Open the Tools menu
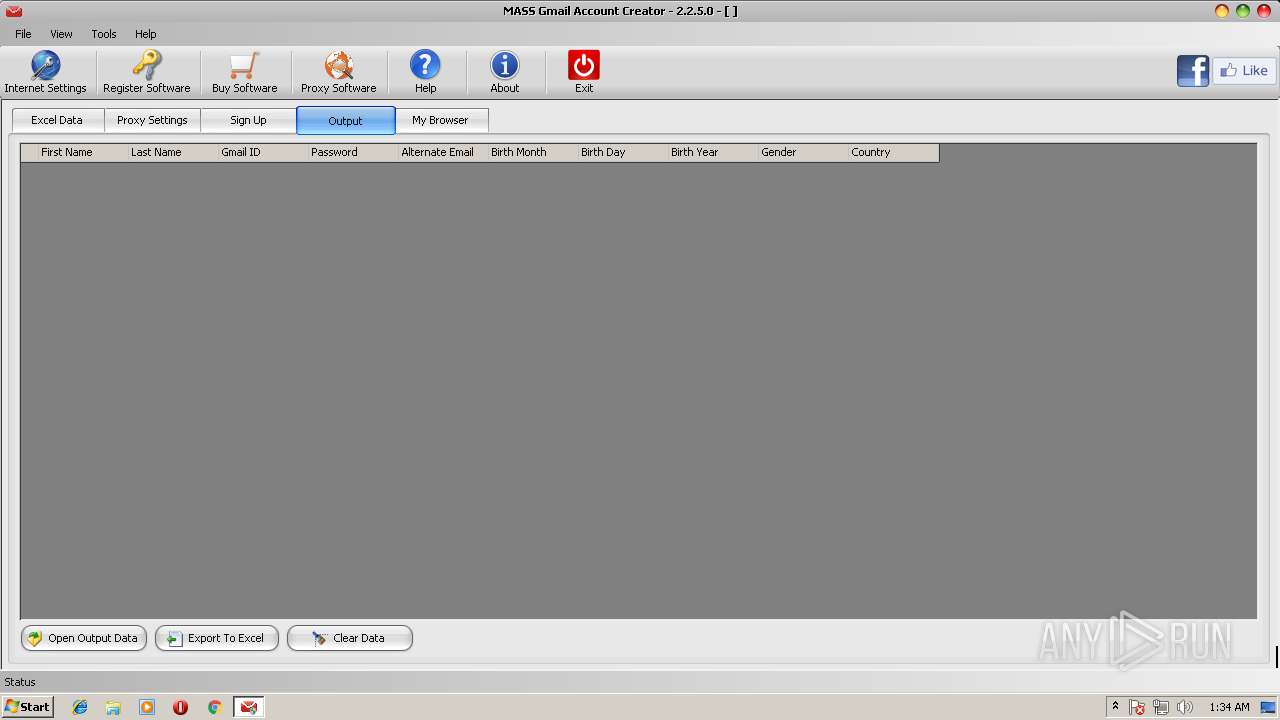The image size is (1280, 720). (x=104, y=34)
